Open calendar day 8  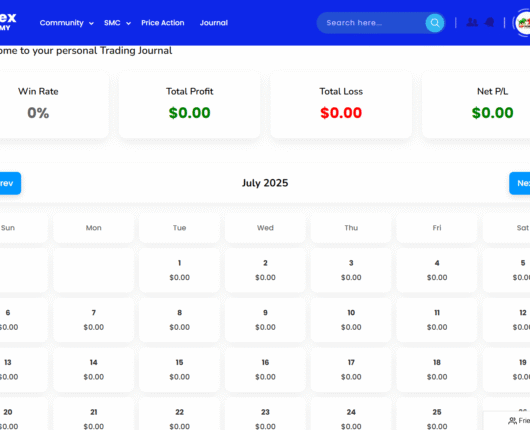[179, 320]
